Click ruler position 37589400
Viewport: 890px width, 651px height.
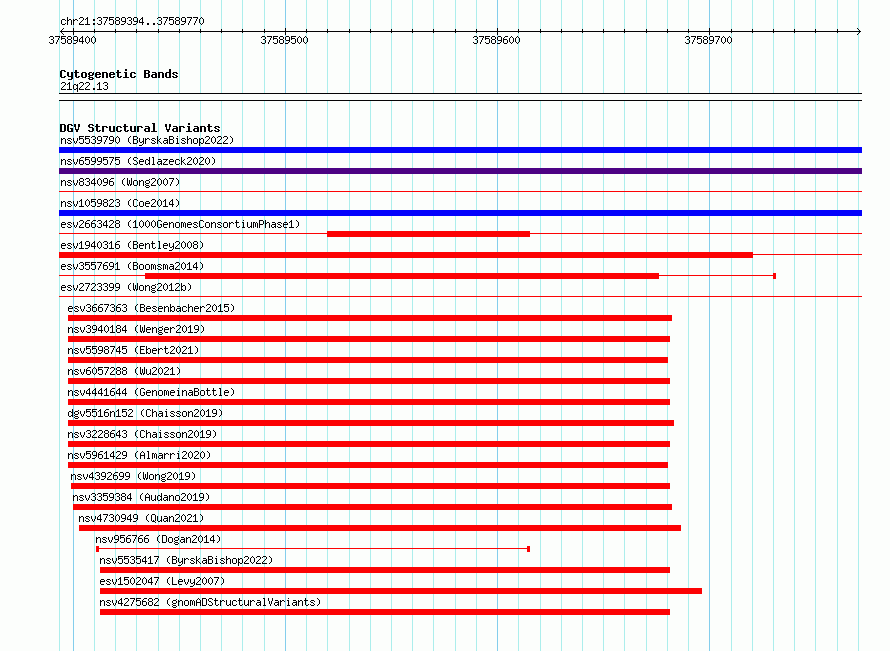click(x=73, y=40)
